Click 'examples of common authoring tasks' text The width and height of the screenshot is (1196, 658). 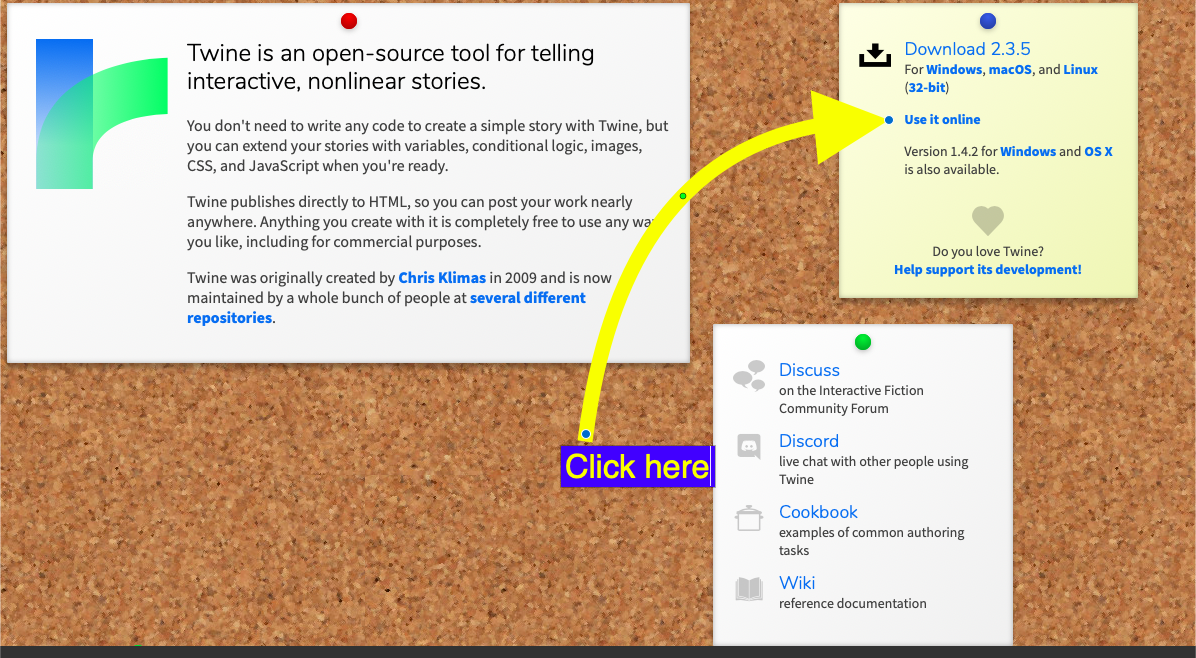point(872,541)
